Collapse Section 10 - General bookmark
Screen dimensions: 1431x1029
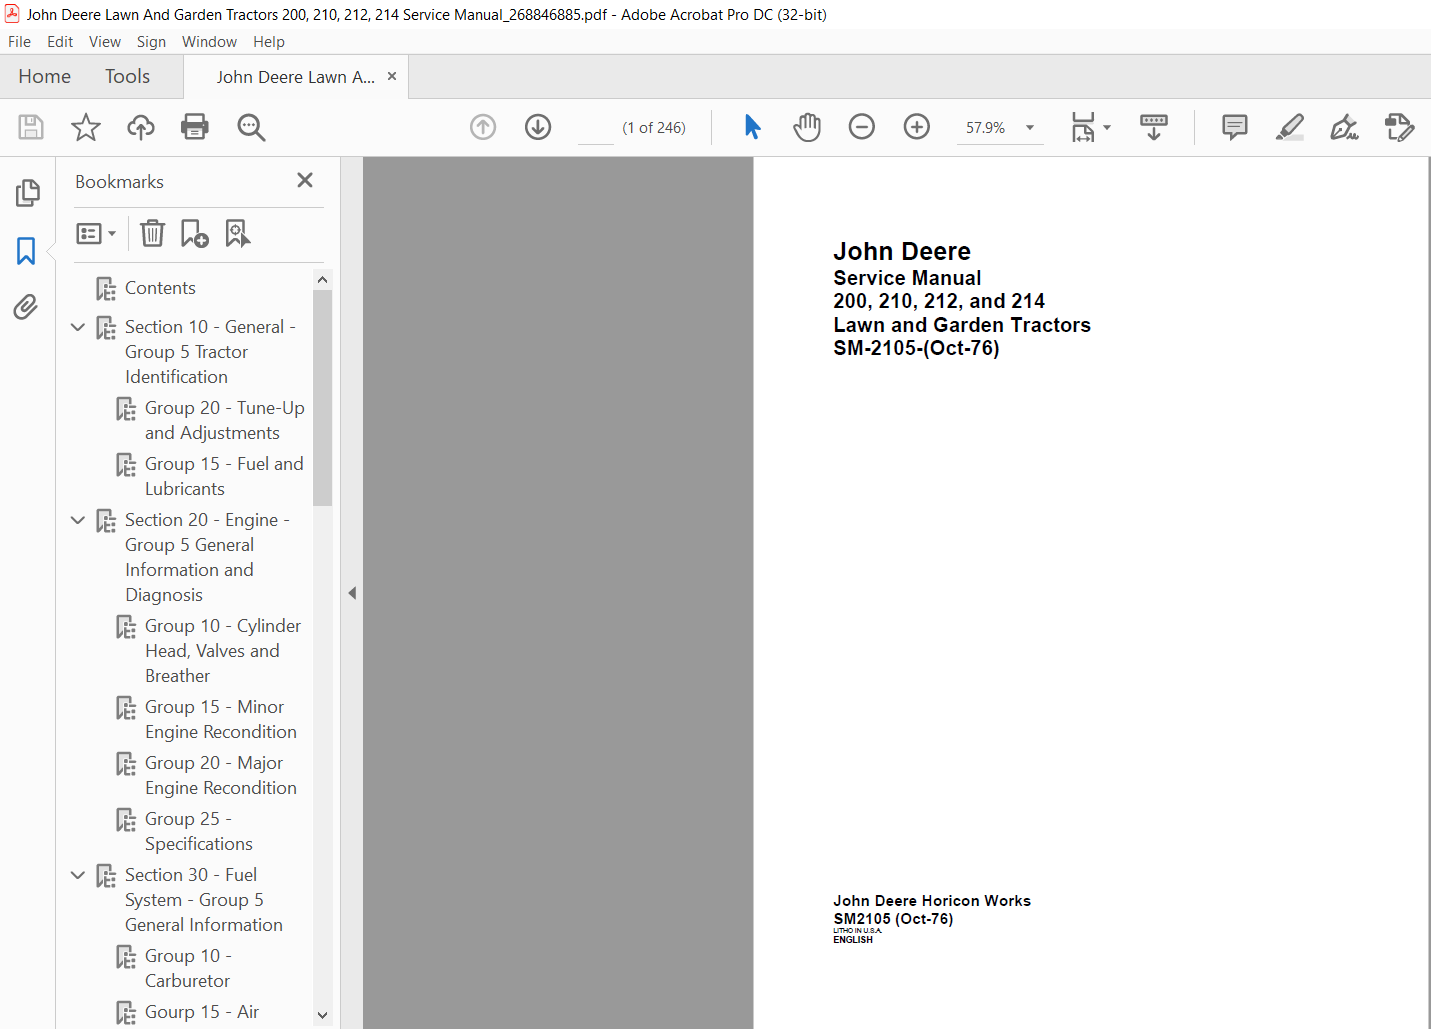78,327
